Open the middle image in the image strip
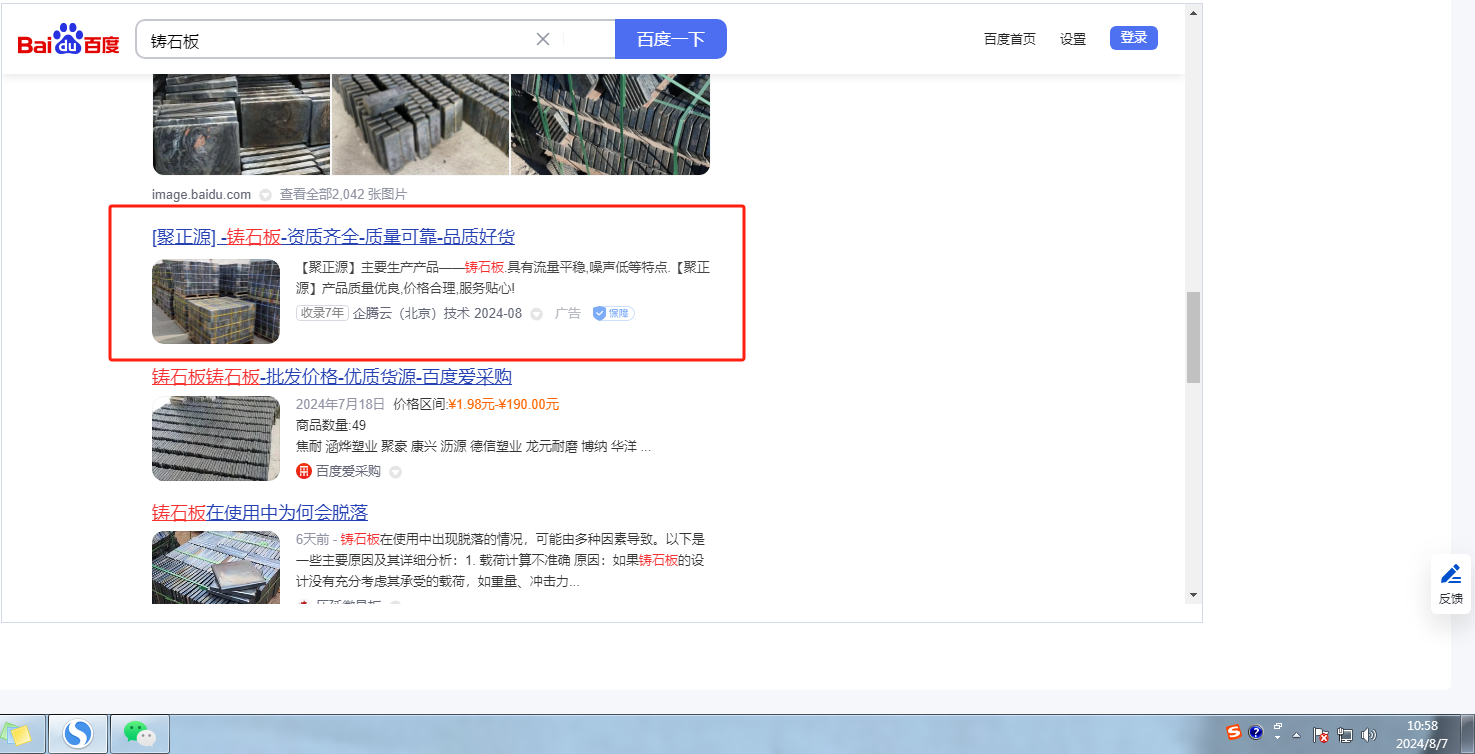This screenshot has height=754, width=1475. (x=421, y=124)
